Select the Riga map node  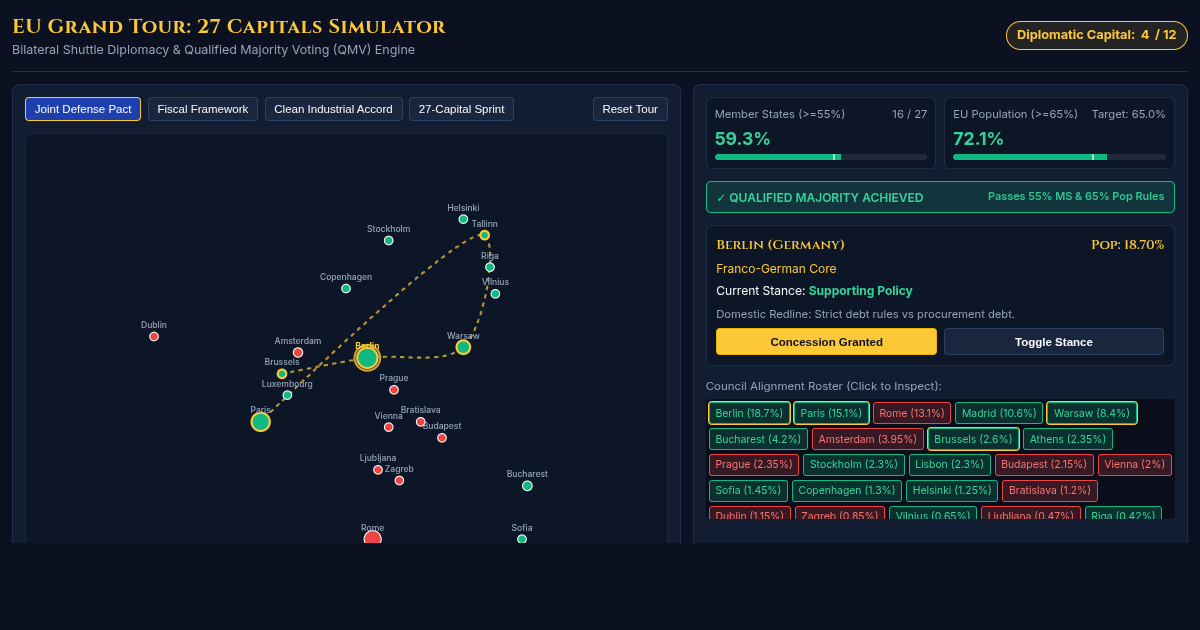490,267
